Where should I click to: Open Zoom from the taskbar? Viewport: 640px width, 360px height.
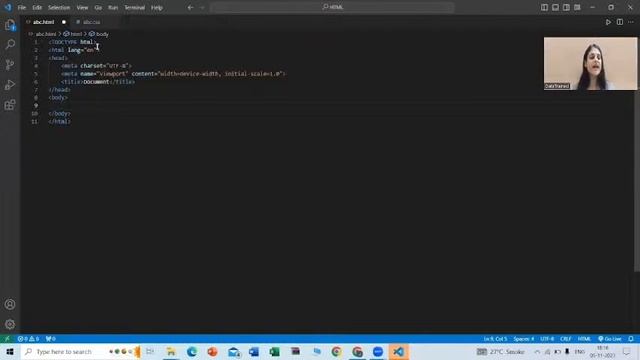(x=378, y=352)
